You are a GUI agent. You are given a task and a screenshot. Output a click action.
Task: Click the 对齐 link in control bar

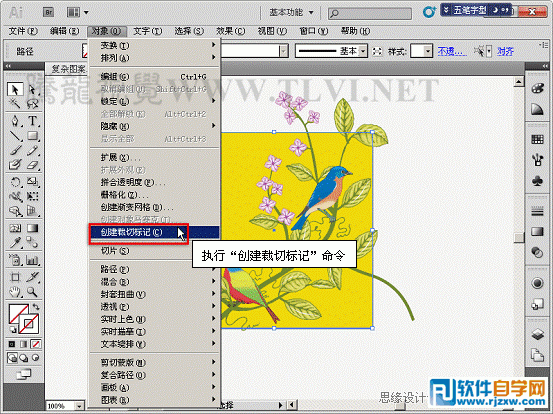pos(505,51)
